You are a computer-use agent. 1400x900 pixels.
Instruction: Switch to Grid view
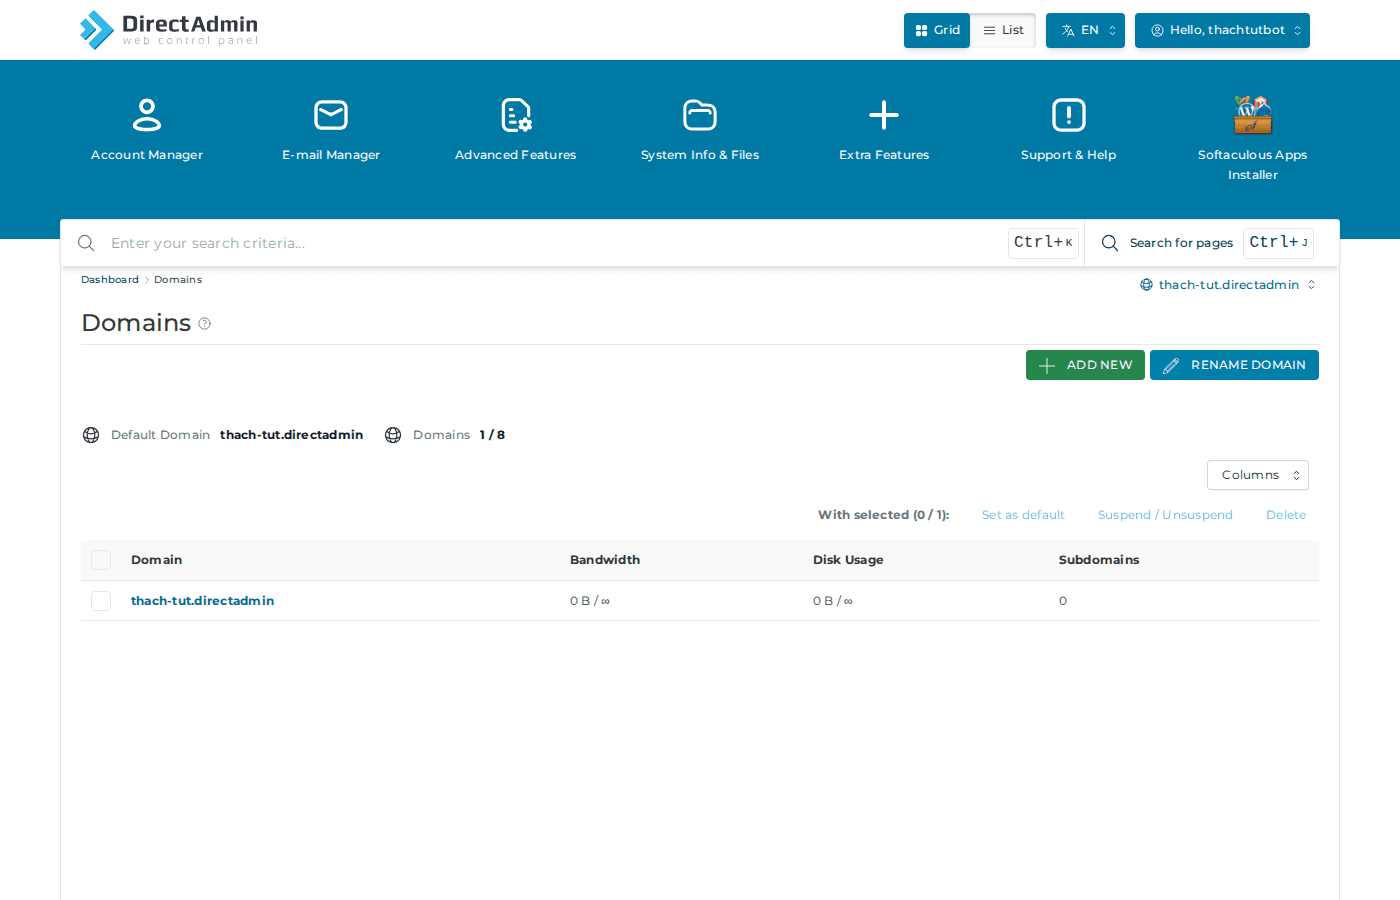coord(936,30)
